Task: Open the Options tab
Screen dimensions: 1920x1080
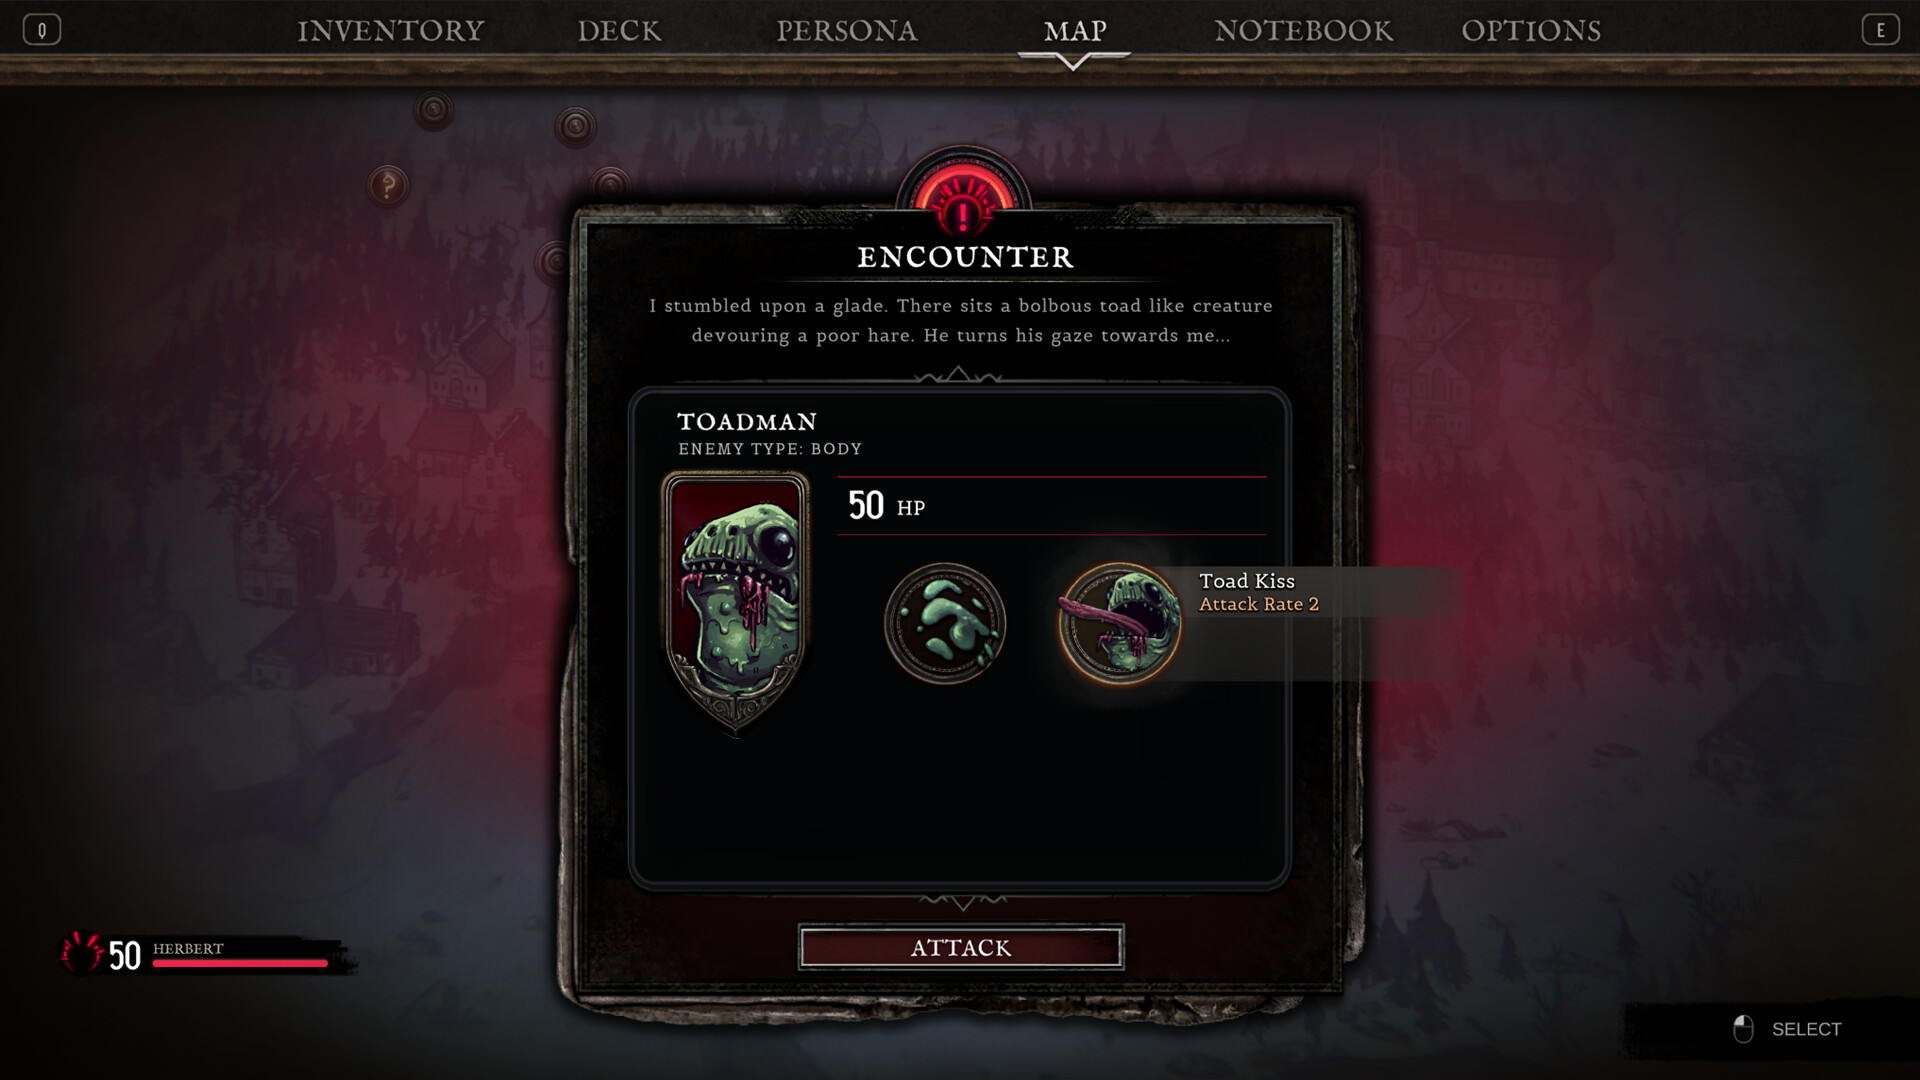Action: click(1531, 31)
